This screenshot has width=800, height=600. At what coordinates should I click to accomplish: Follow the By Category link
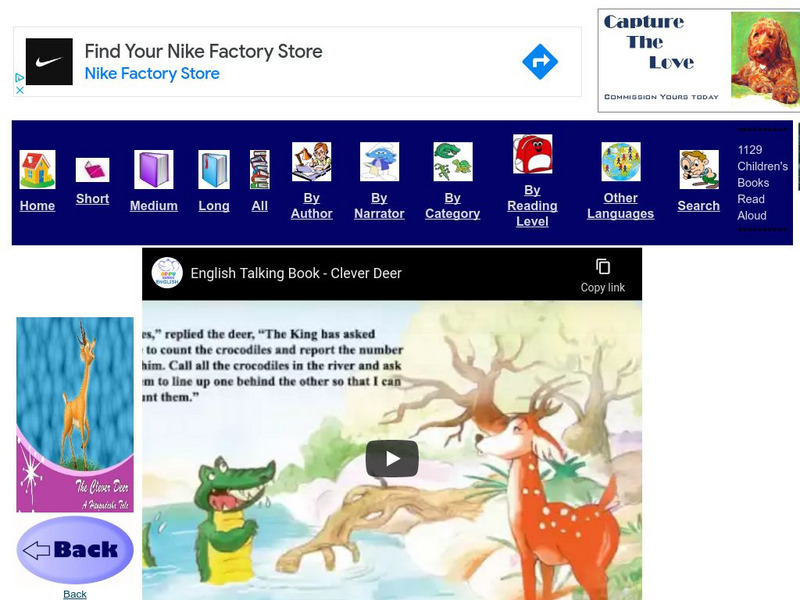[453, 206]
